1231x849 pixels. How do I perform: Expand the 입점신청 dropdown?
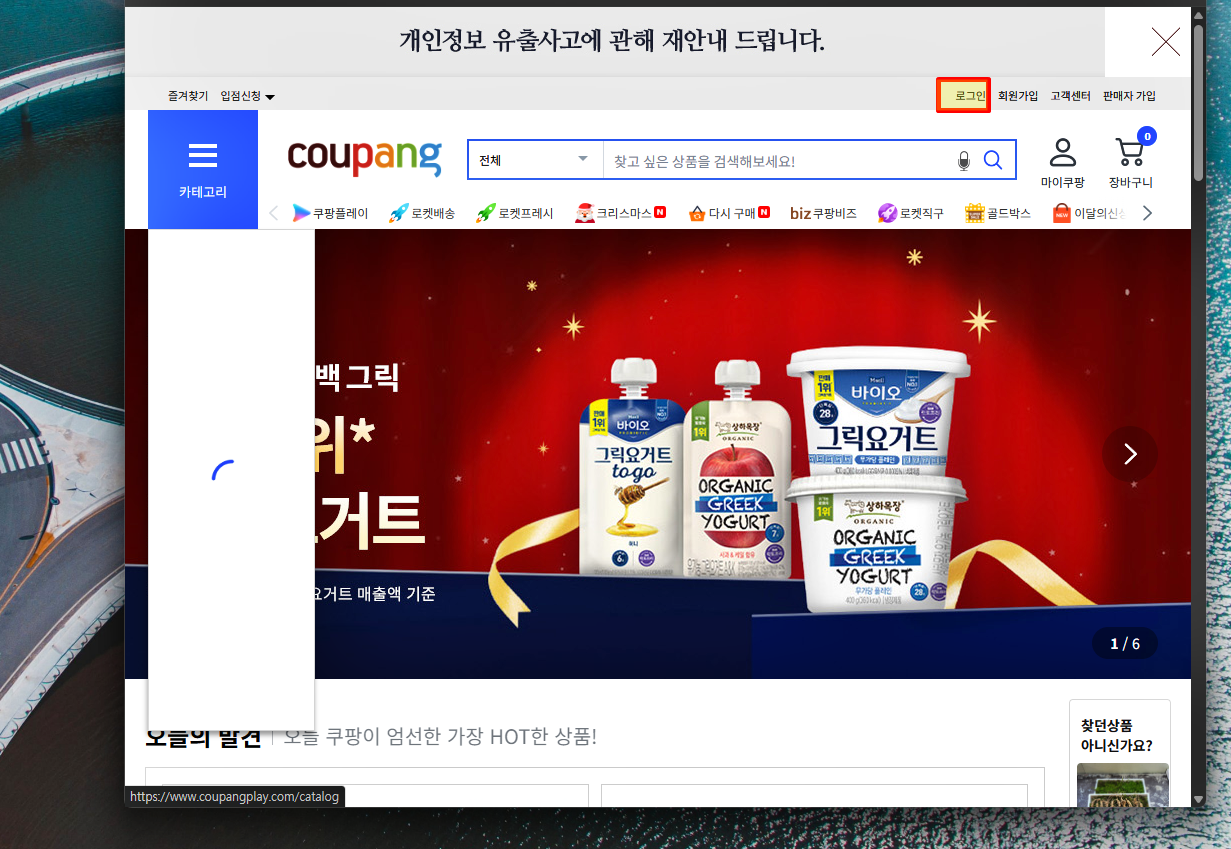247,96
